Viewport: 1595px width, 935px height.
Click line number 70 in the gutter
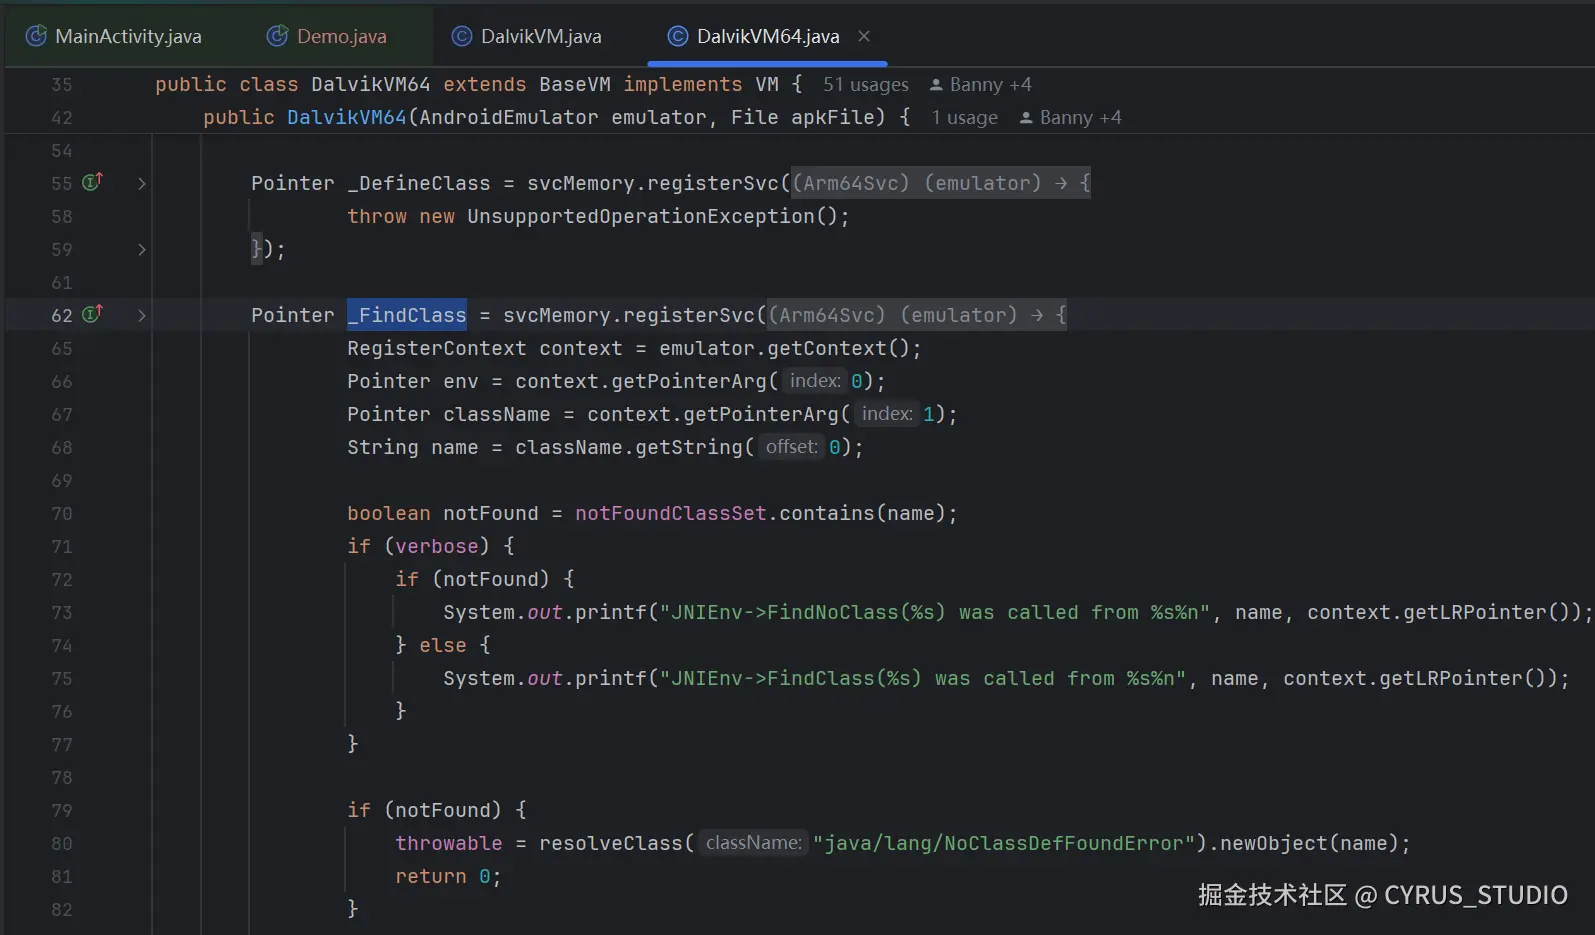pos(62,513)
